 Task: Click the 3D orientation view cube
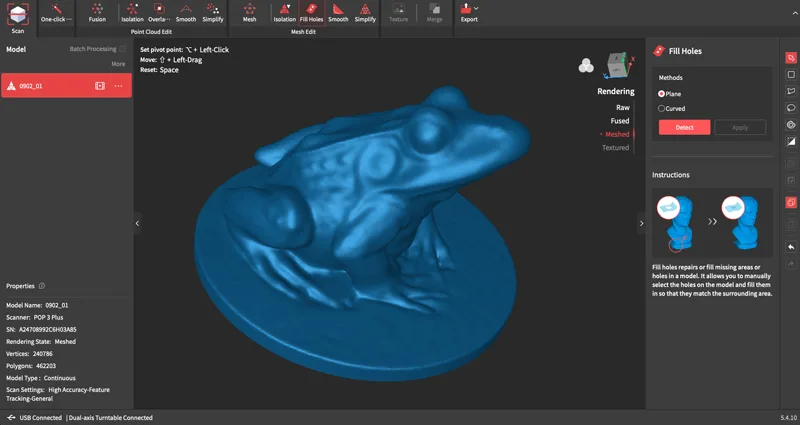point(619,65)
